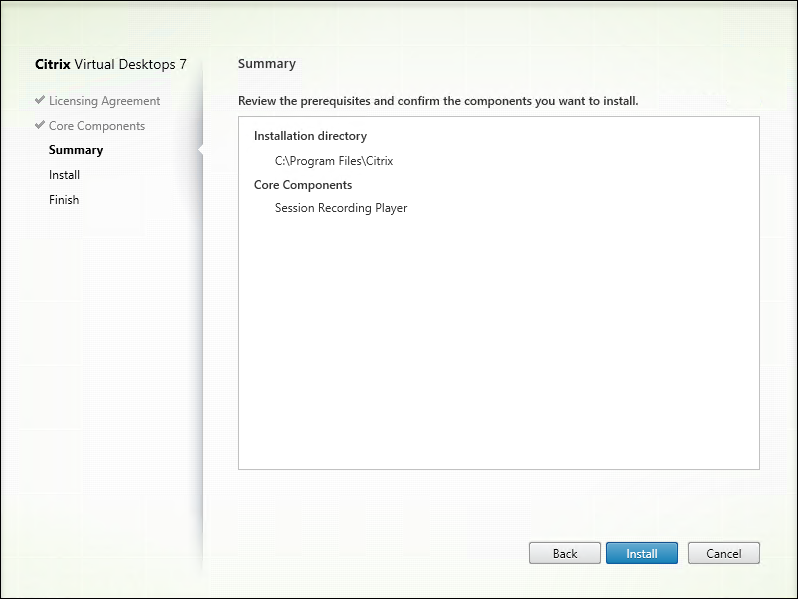
Task: Click the Summary page heading
Action: (x=267, y=64)
